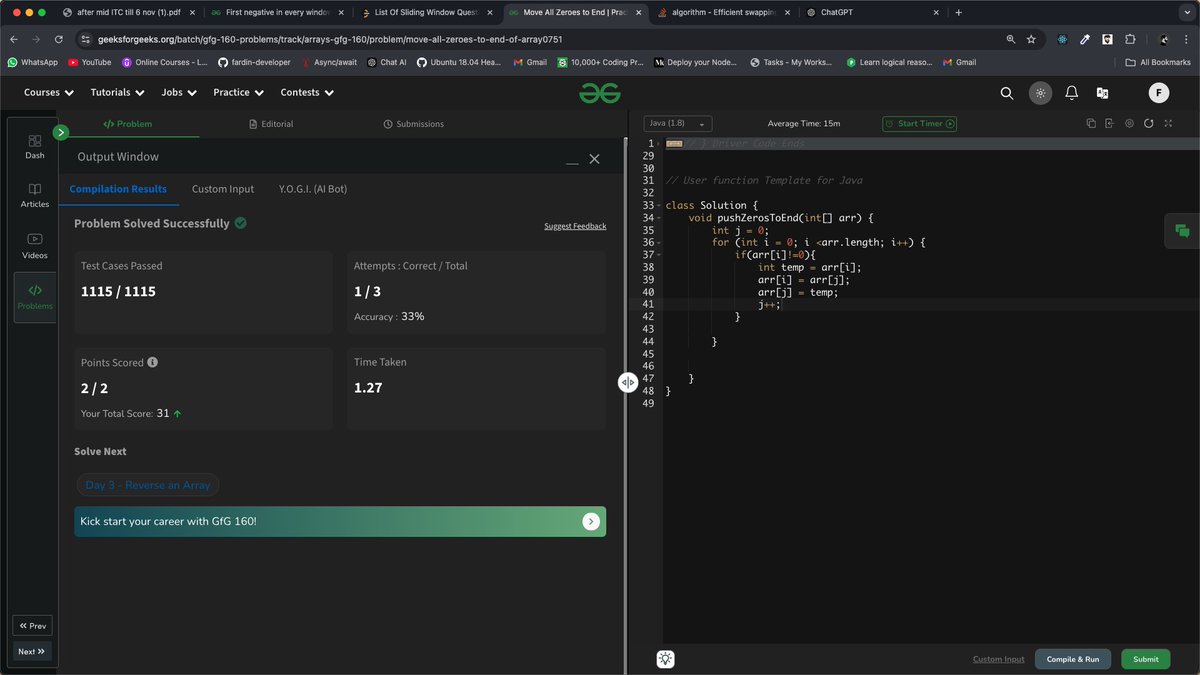This screenshot has width=1200, height=675.
Task: Select the Custom Input tab
Action: point(223,189)
